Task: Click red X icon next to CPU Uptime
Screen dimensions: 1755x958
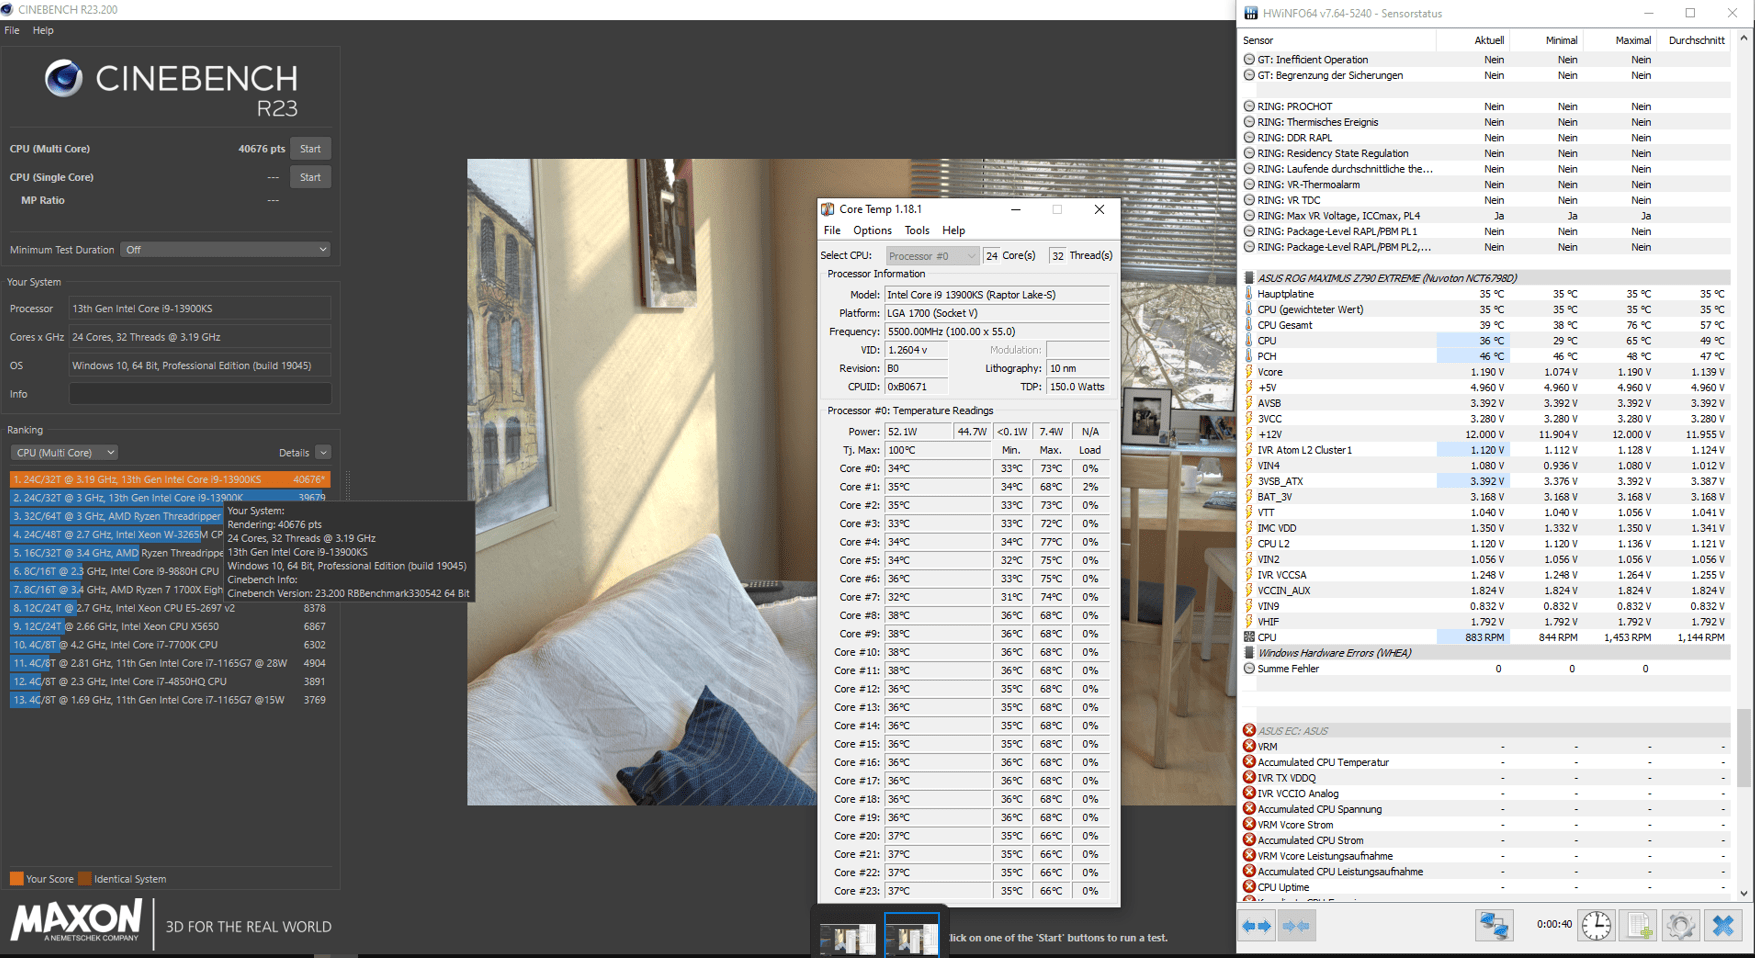Action: click(x=1249, y=887)
